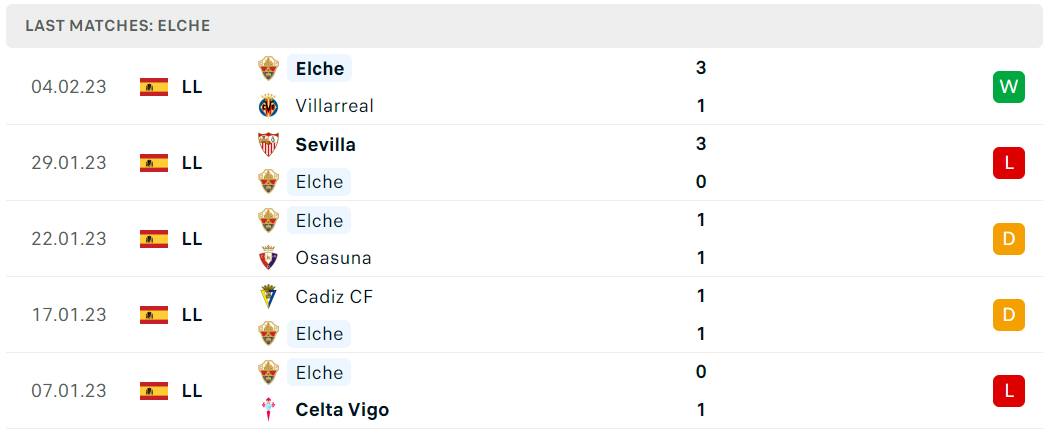Click orange D badge for Osasuna match
The height and width of the screenshot is (434, 1061).
click(1009, 239)
